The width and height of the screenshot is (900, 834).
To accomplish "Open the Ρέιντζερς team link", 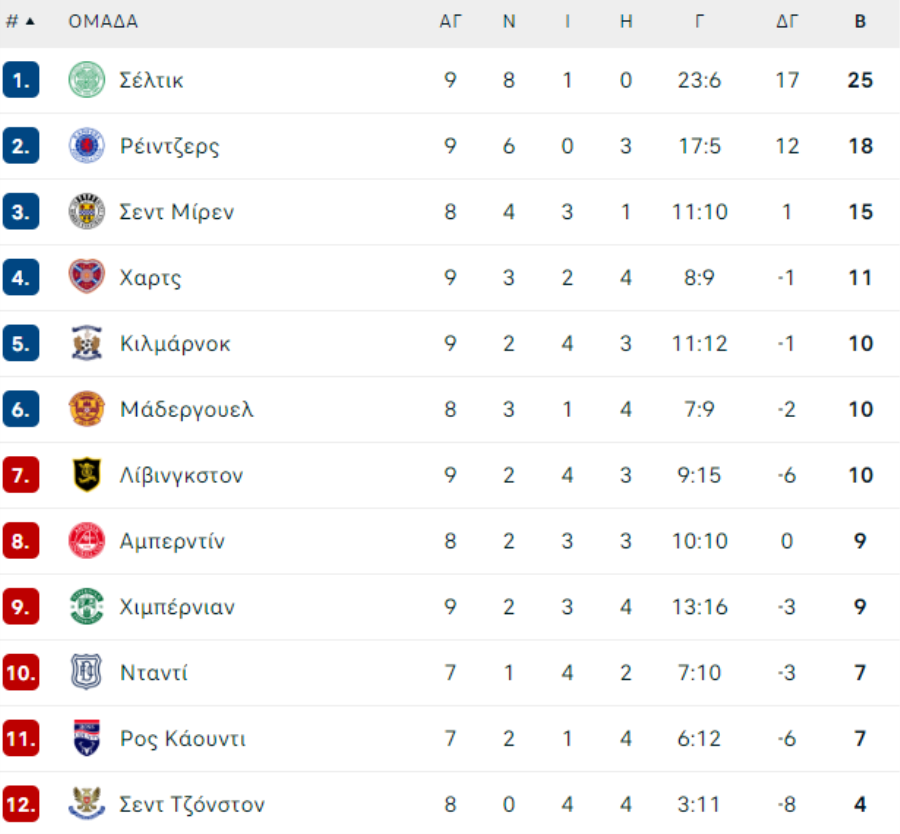I will pos(169,146).
